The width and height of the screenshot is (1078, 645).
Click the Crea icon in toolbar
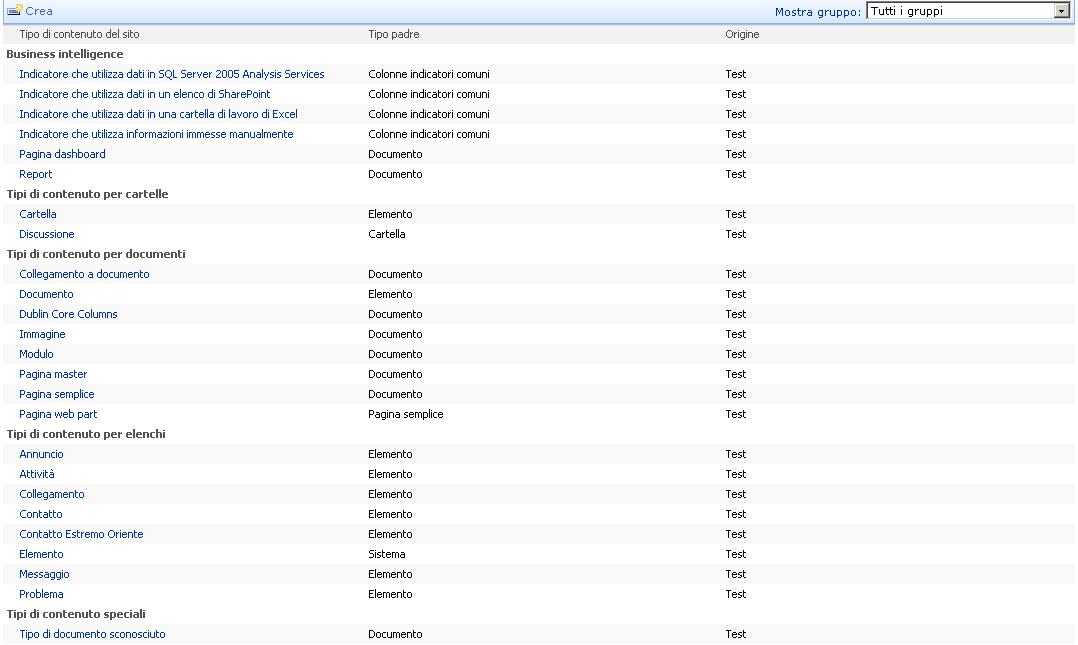[14, 10]
